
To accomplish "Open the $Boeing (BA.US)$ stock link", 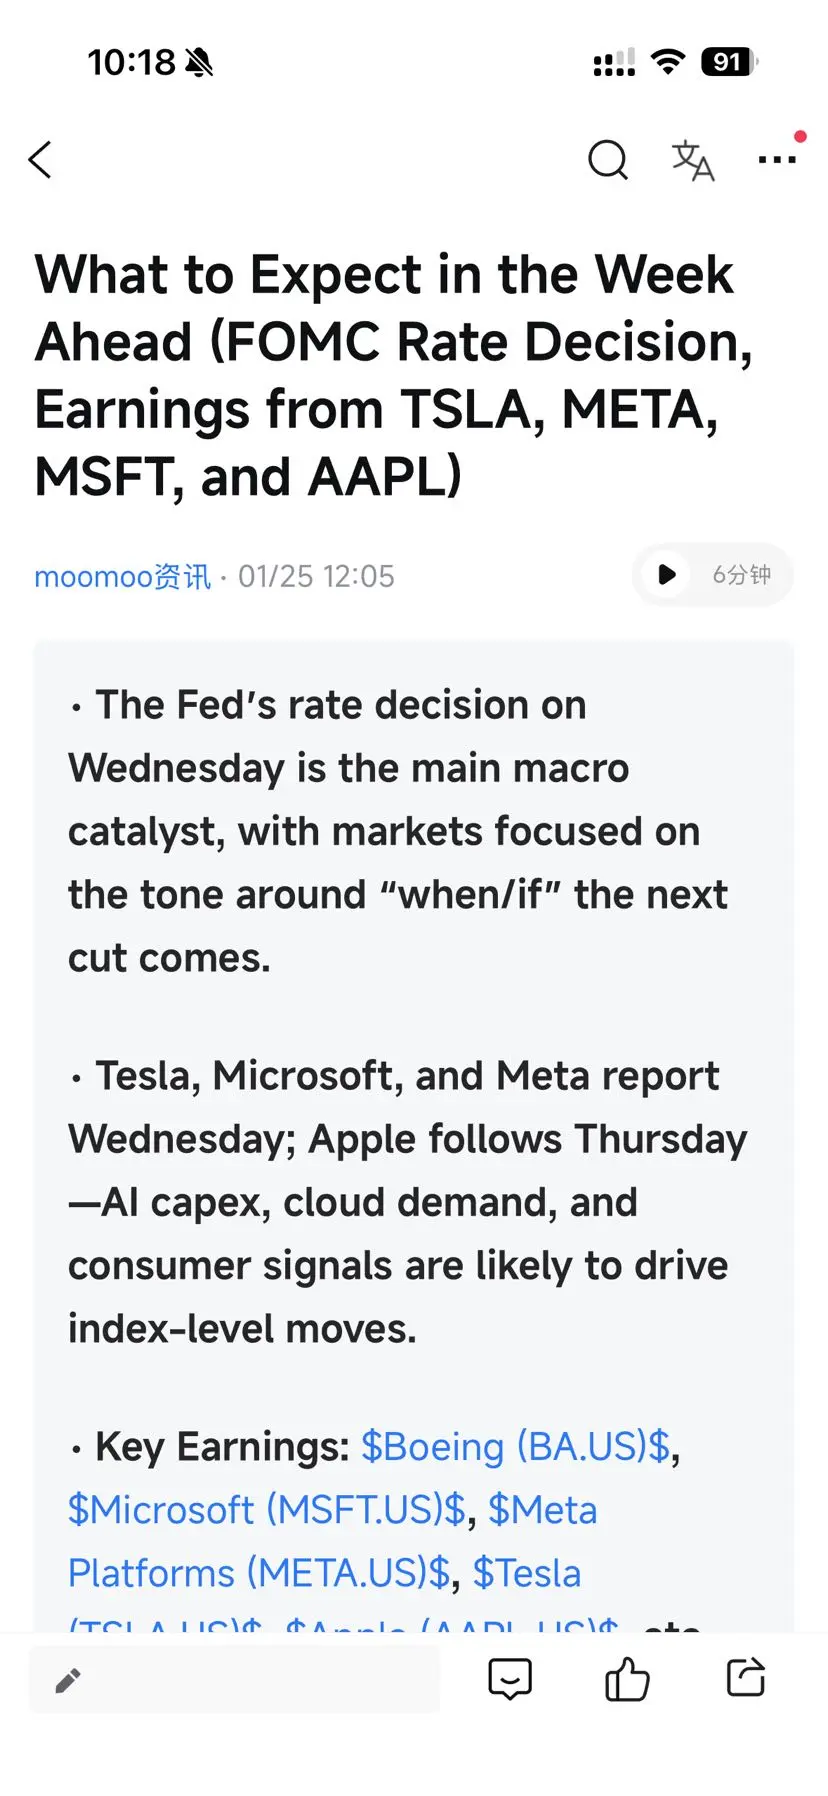I will click(515, 1447).
